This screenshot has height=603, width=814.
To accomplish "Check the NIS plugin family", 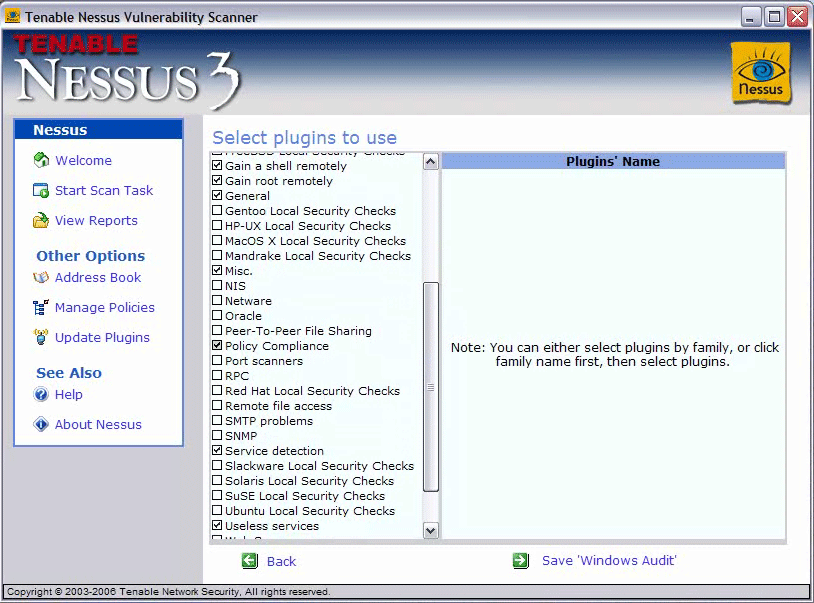I will 217,285.
